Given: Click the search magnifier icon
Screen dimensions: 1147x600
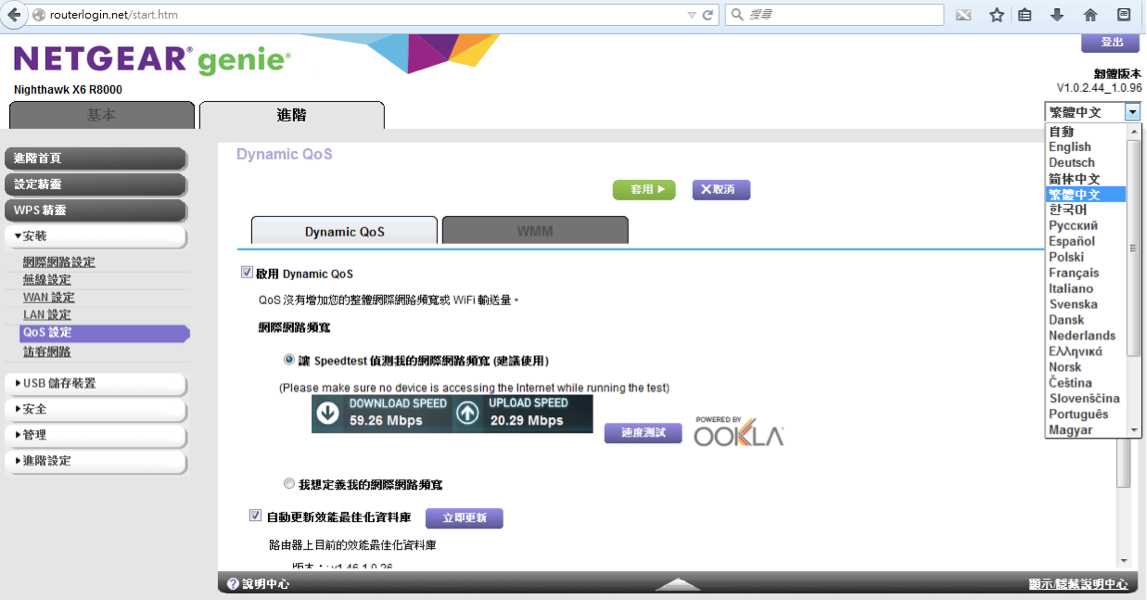Looking at the screenshot, I should [737, 15].
